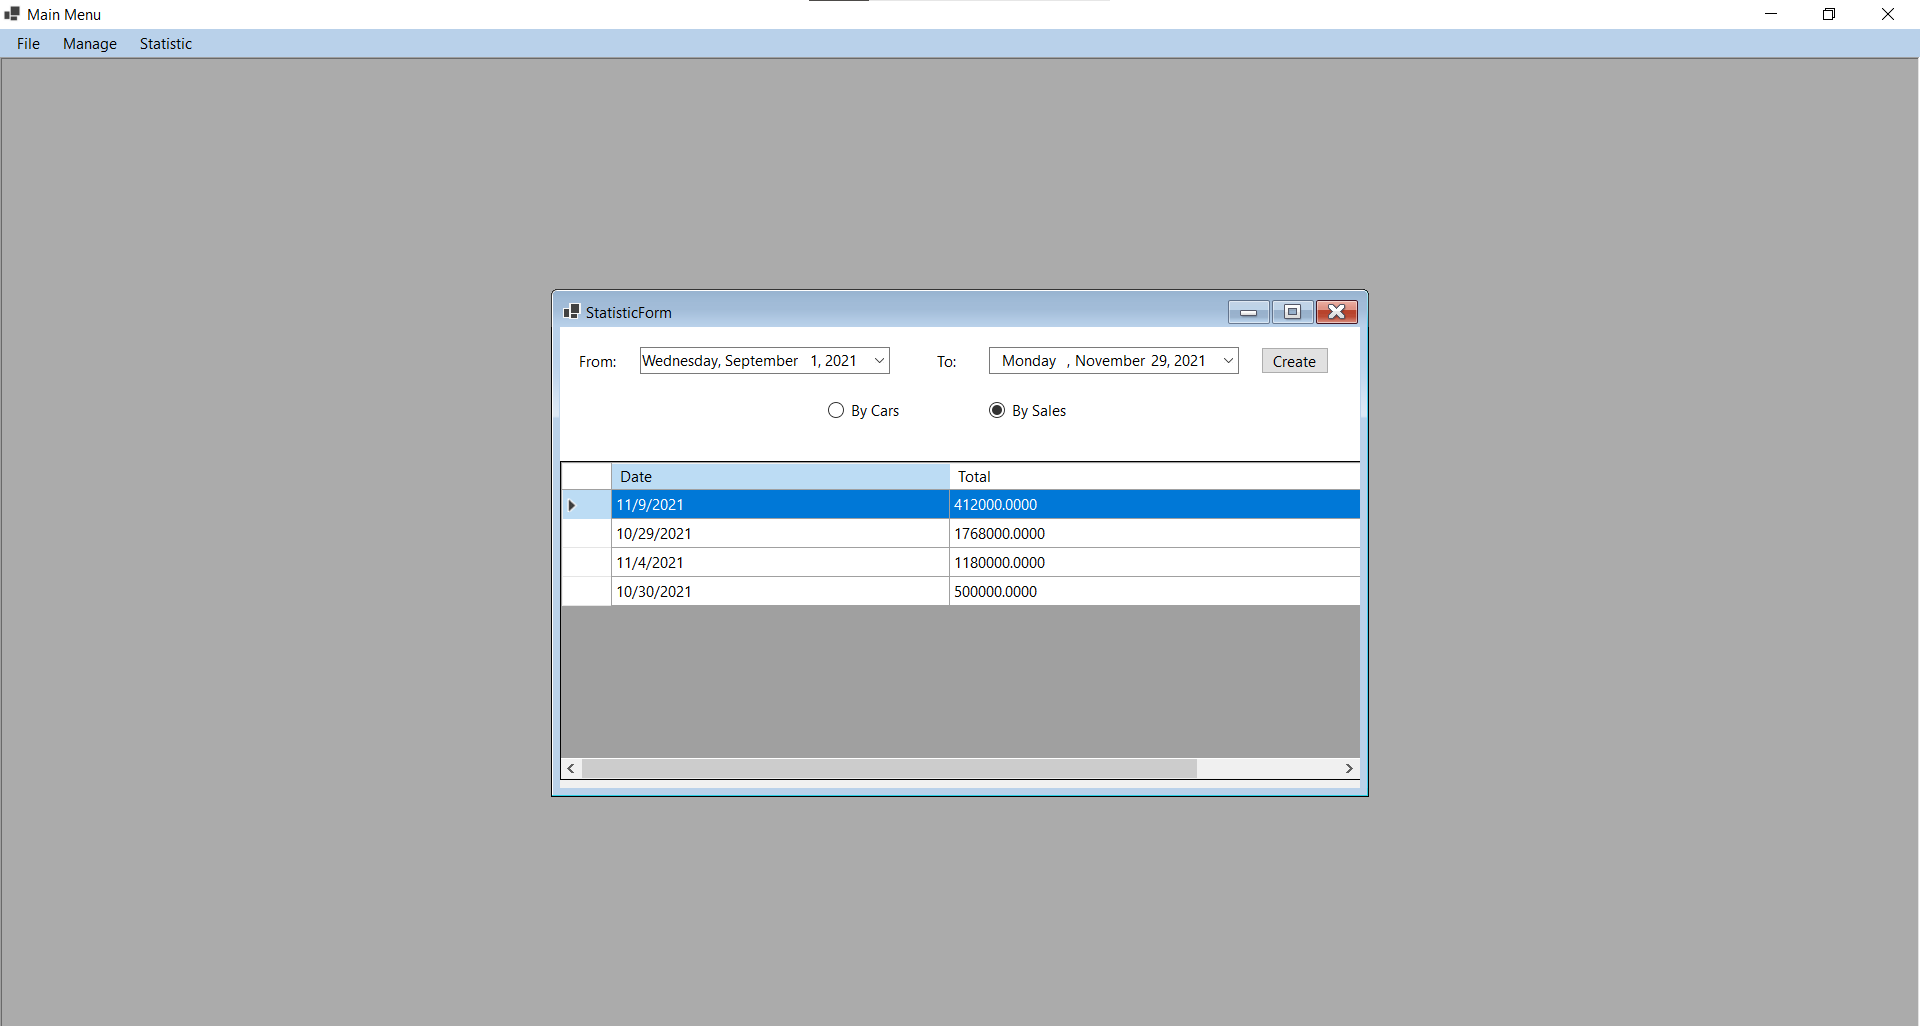
Task: Select the 11/9/2021 date cell
Action: tap(780, 505)
